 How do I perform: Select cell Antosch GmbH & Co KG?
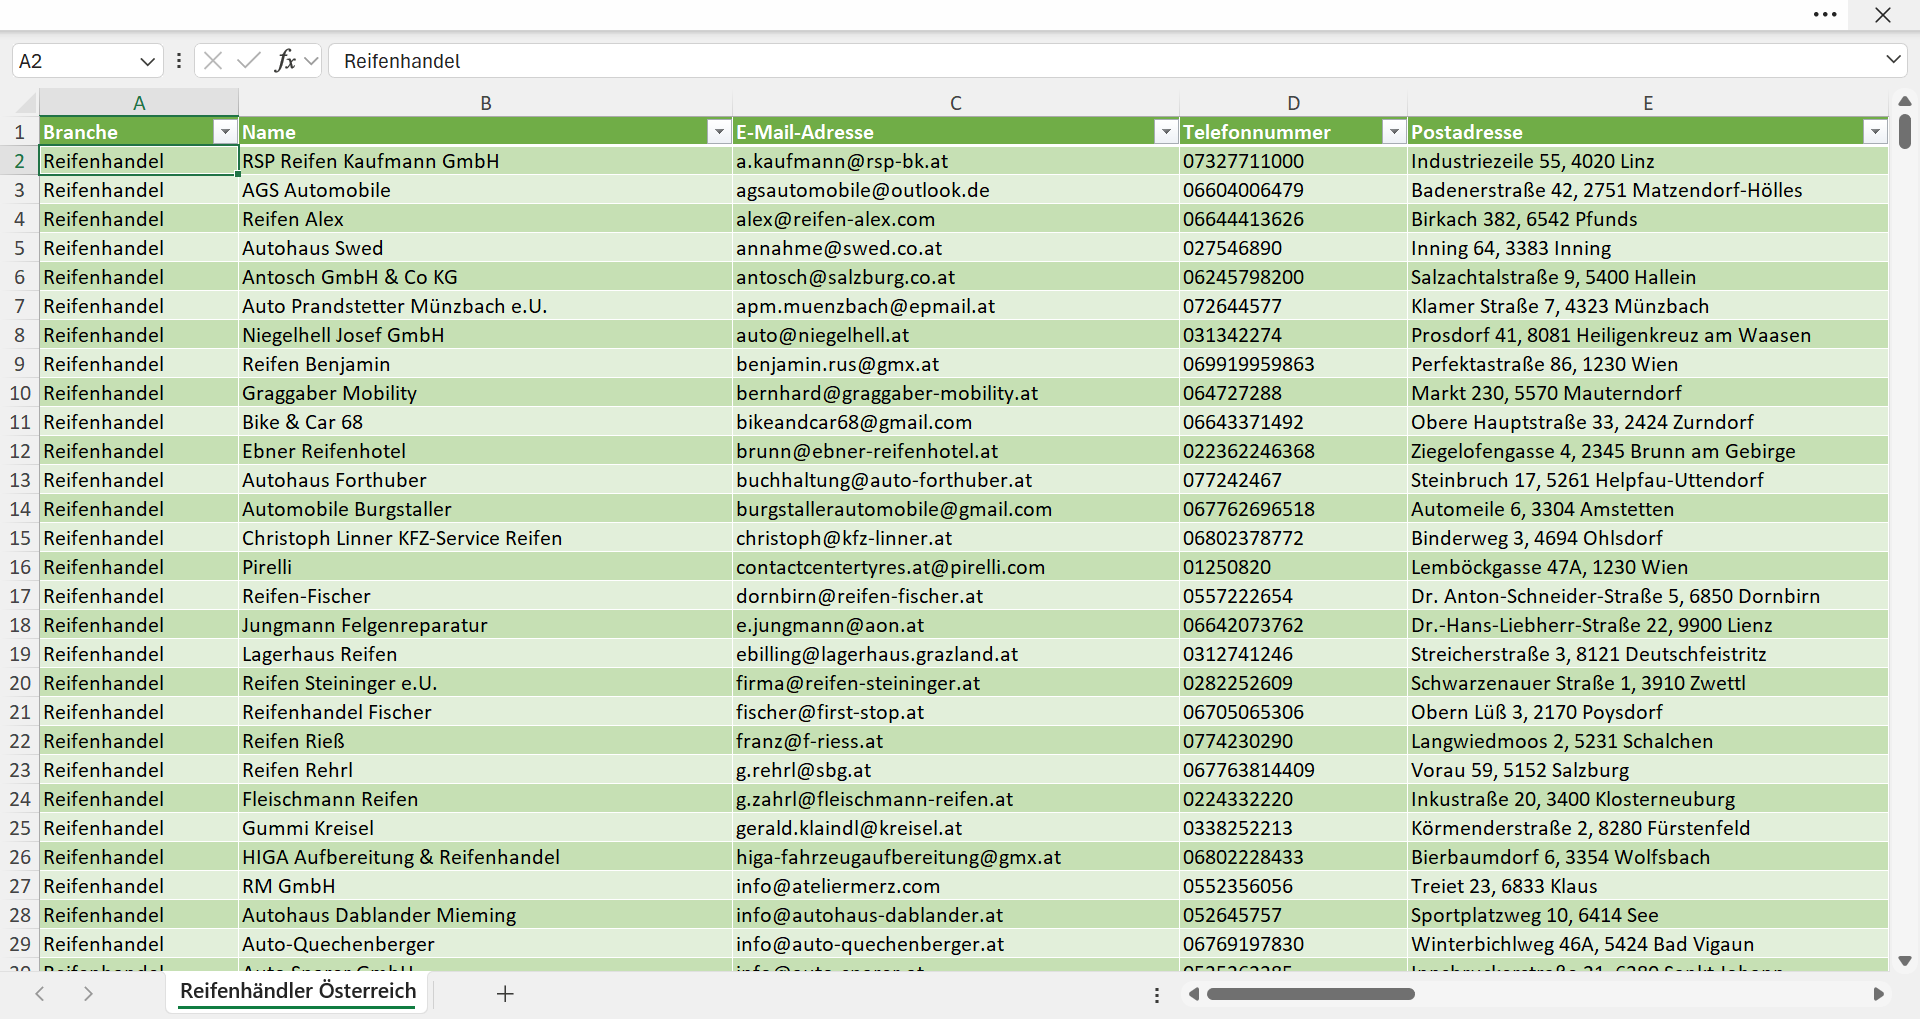pos(486,277)
